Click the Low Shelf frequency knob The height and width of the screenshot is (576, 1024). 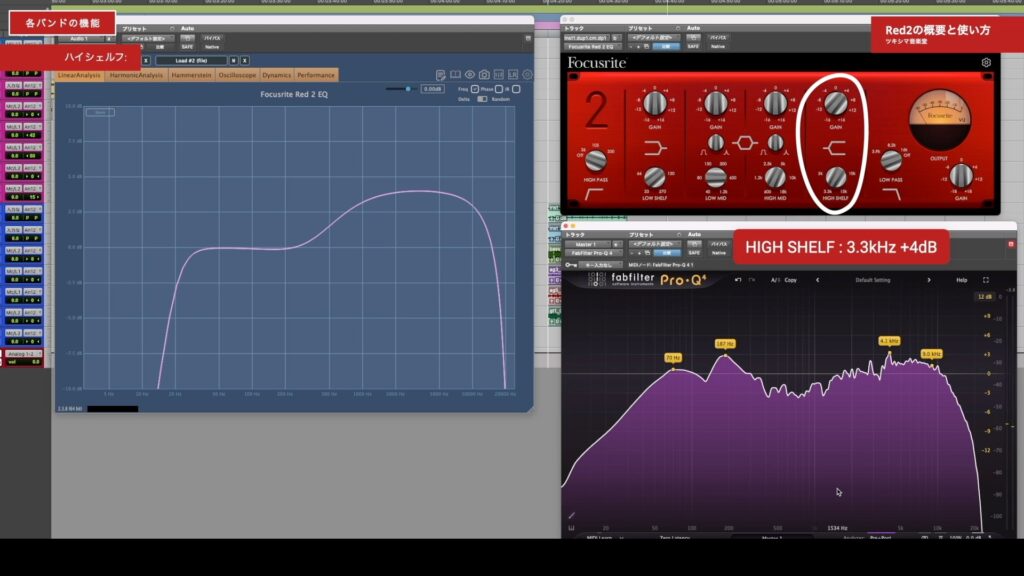(x=654, y=177)
